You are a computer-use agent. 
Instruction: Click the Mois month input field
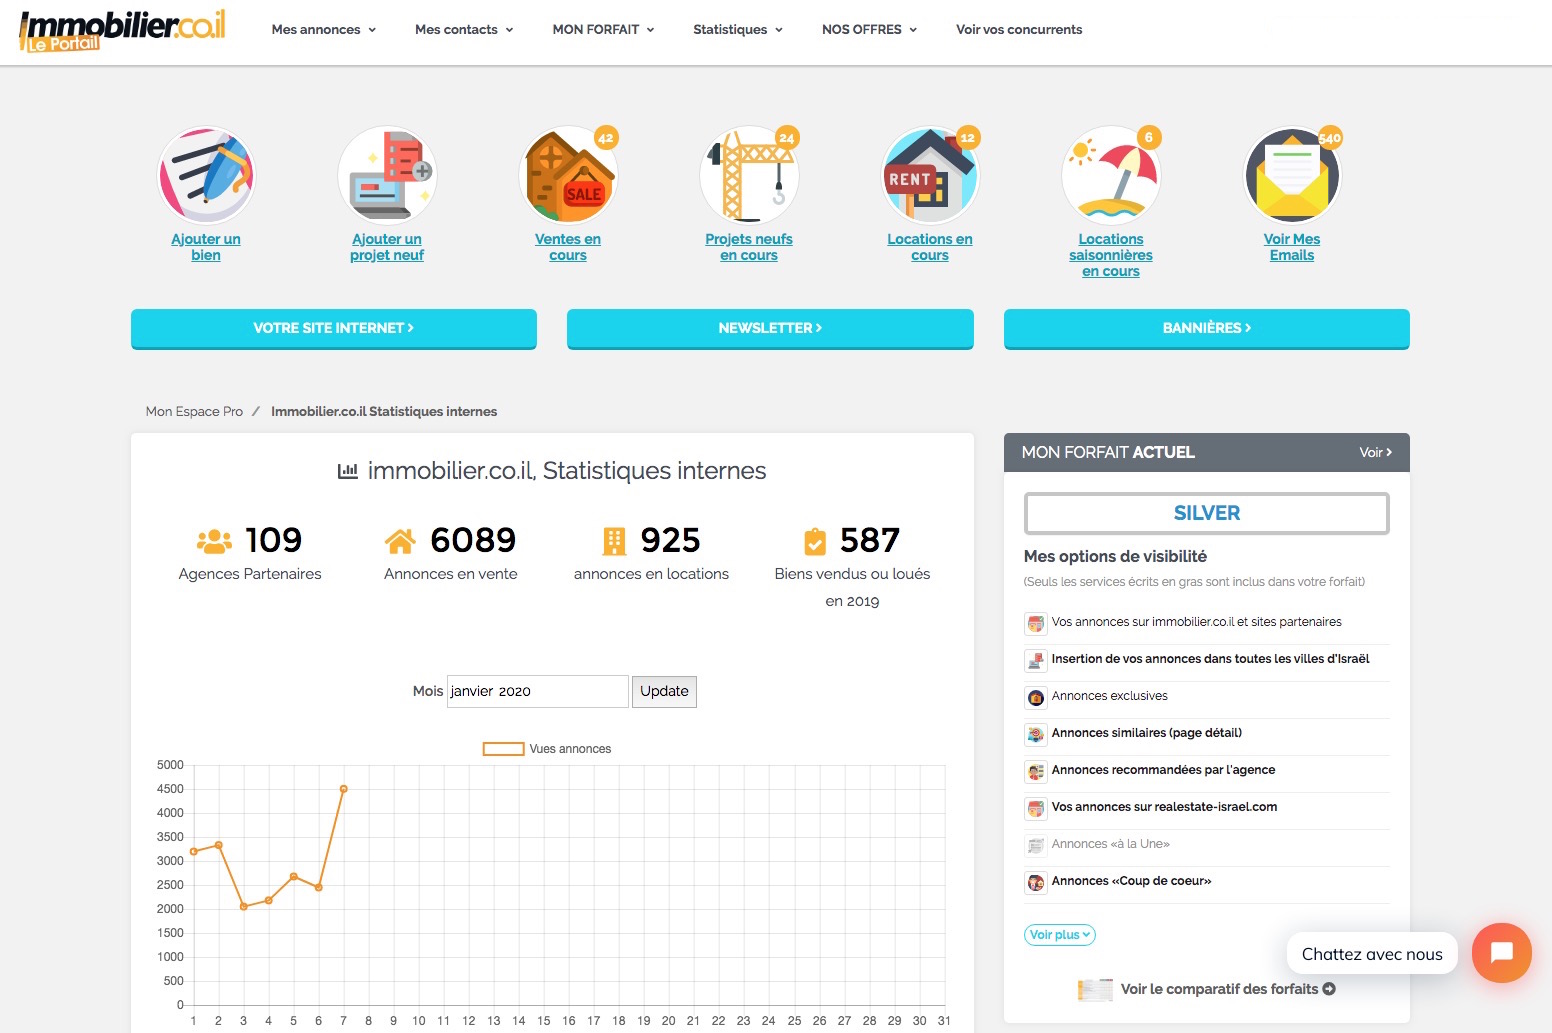[537, 691]
